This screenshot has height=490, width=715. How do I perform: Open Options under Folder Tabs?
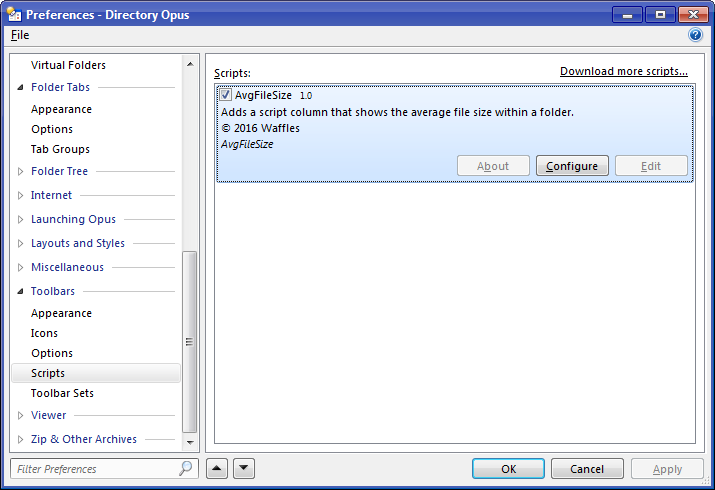52,129
